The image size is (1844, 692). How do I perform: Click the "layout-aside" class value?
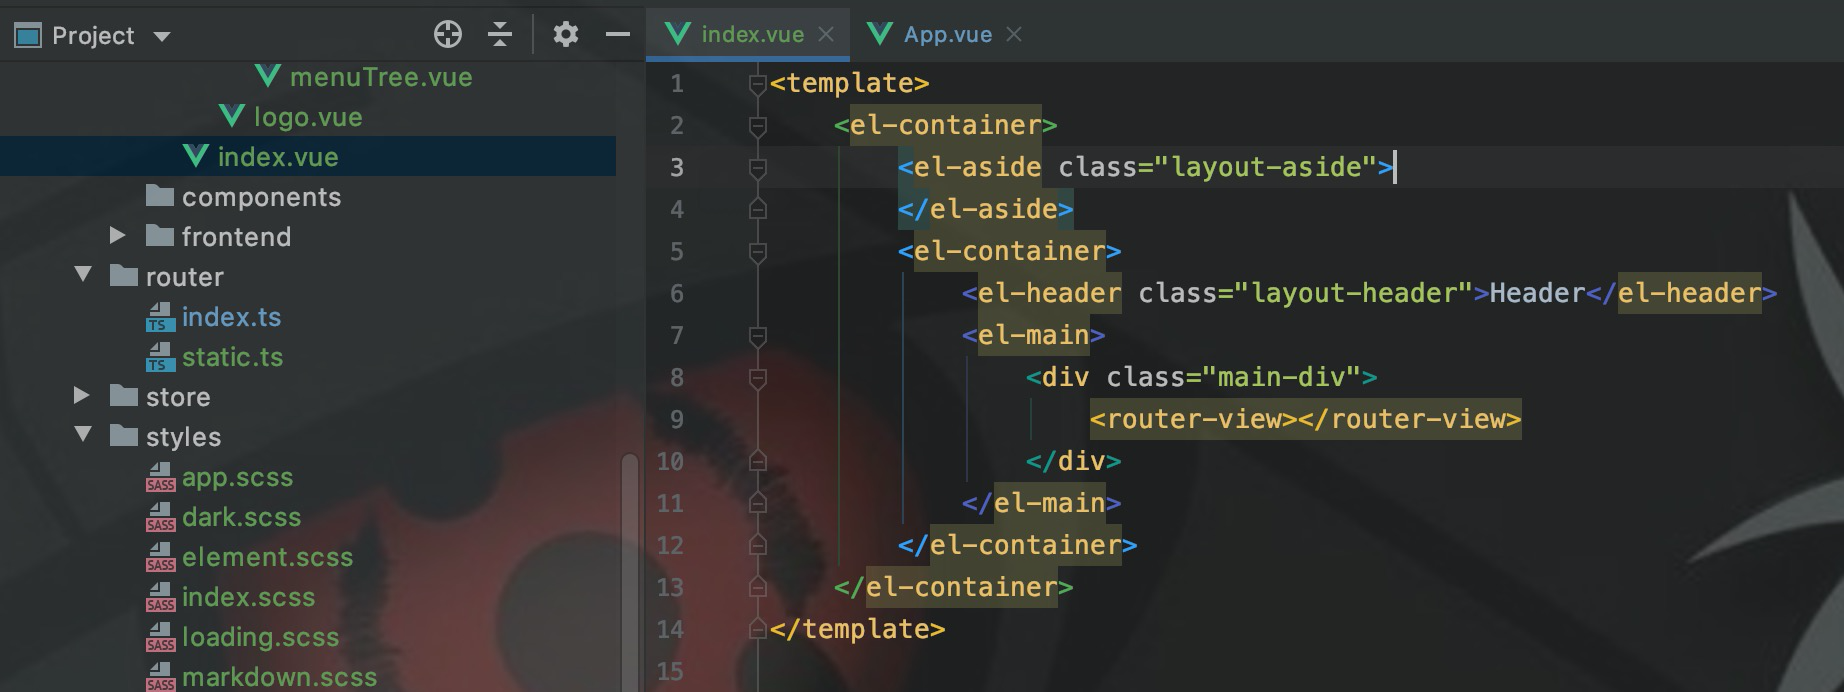1265,167
